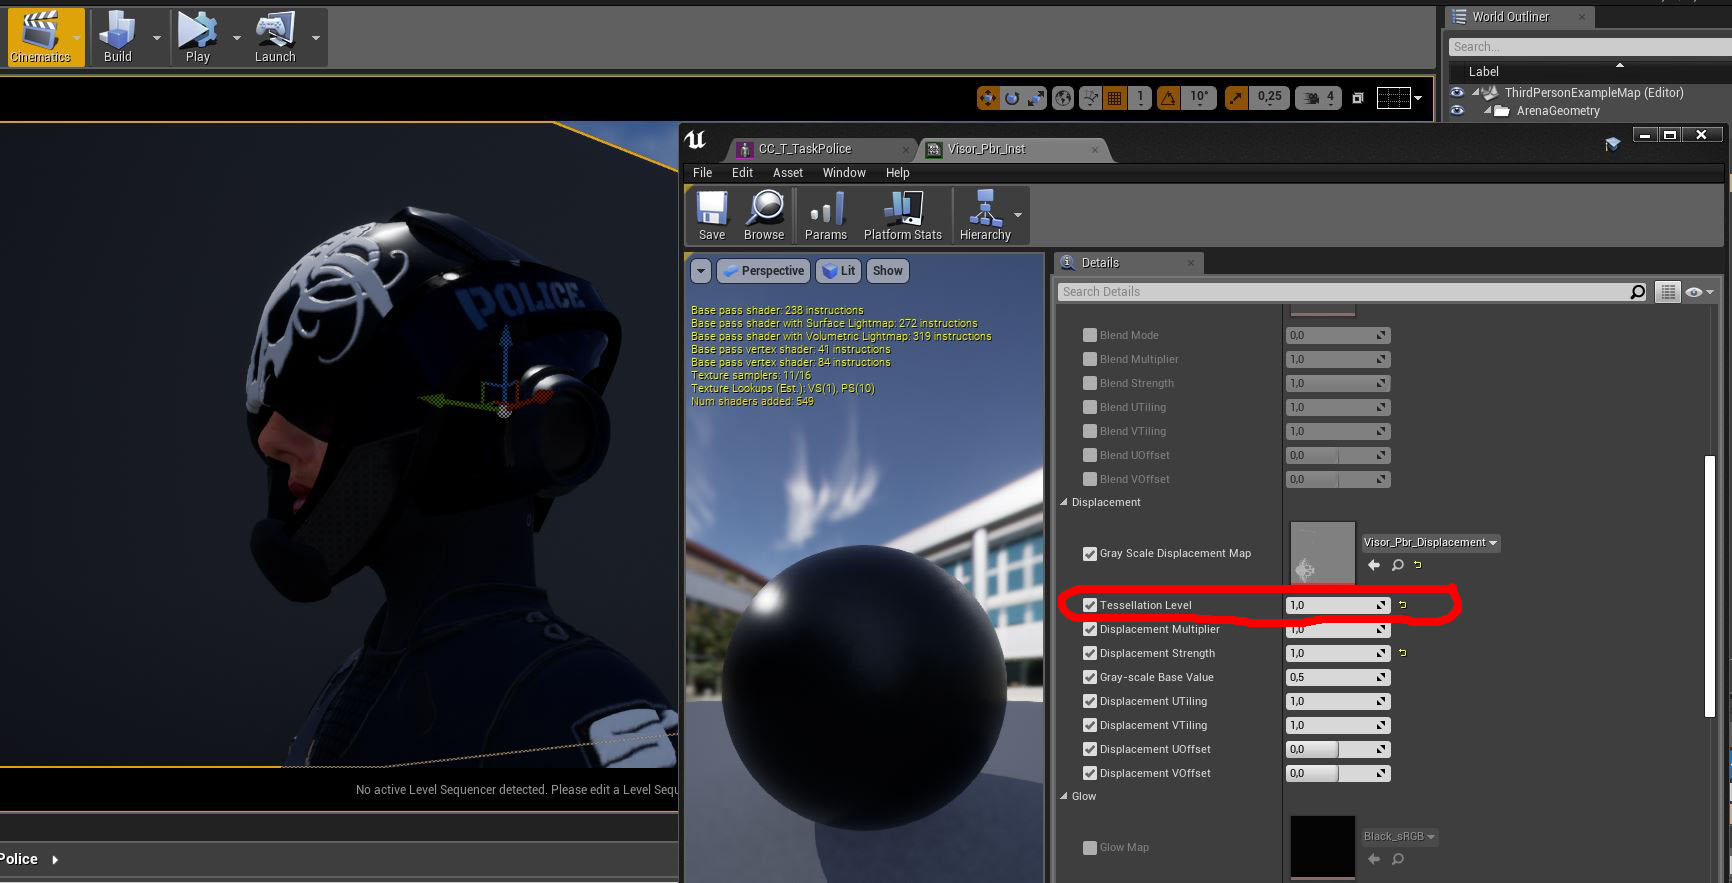Save the Visor_Pbr_Inst material instance
Image resolution: width=1732 pixels, height=883 pixels.
tap(712, 215)
